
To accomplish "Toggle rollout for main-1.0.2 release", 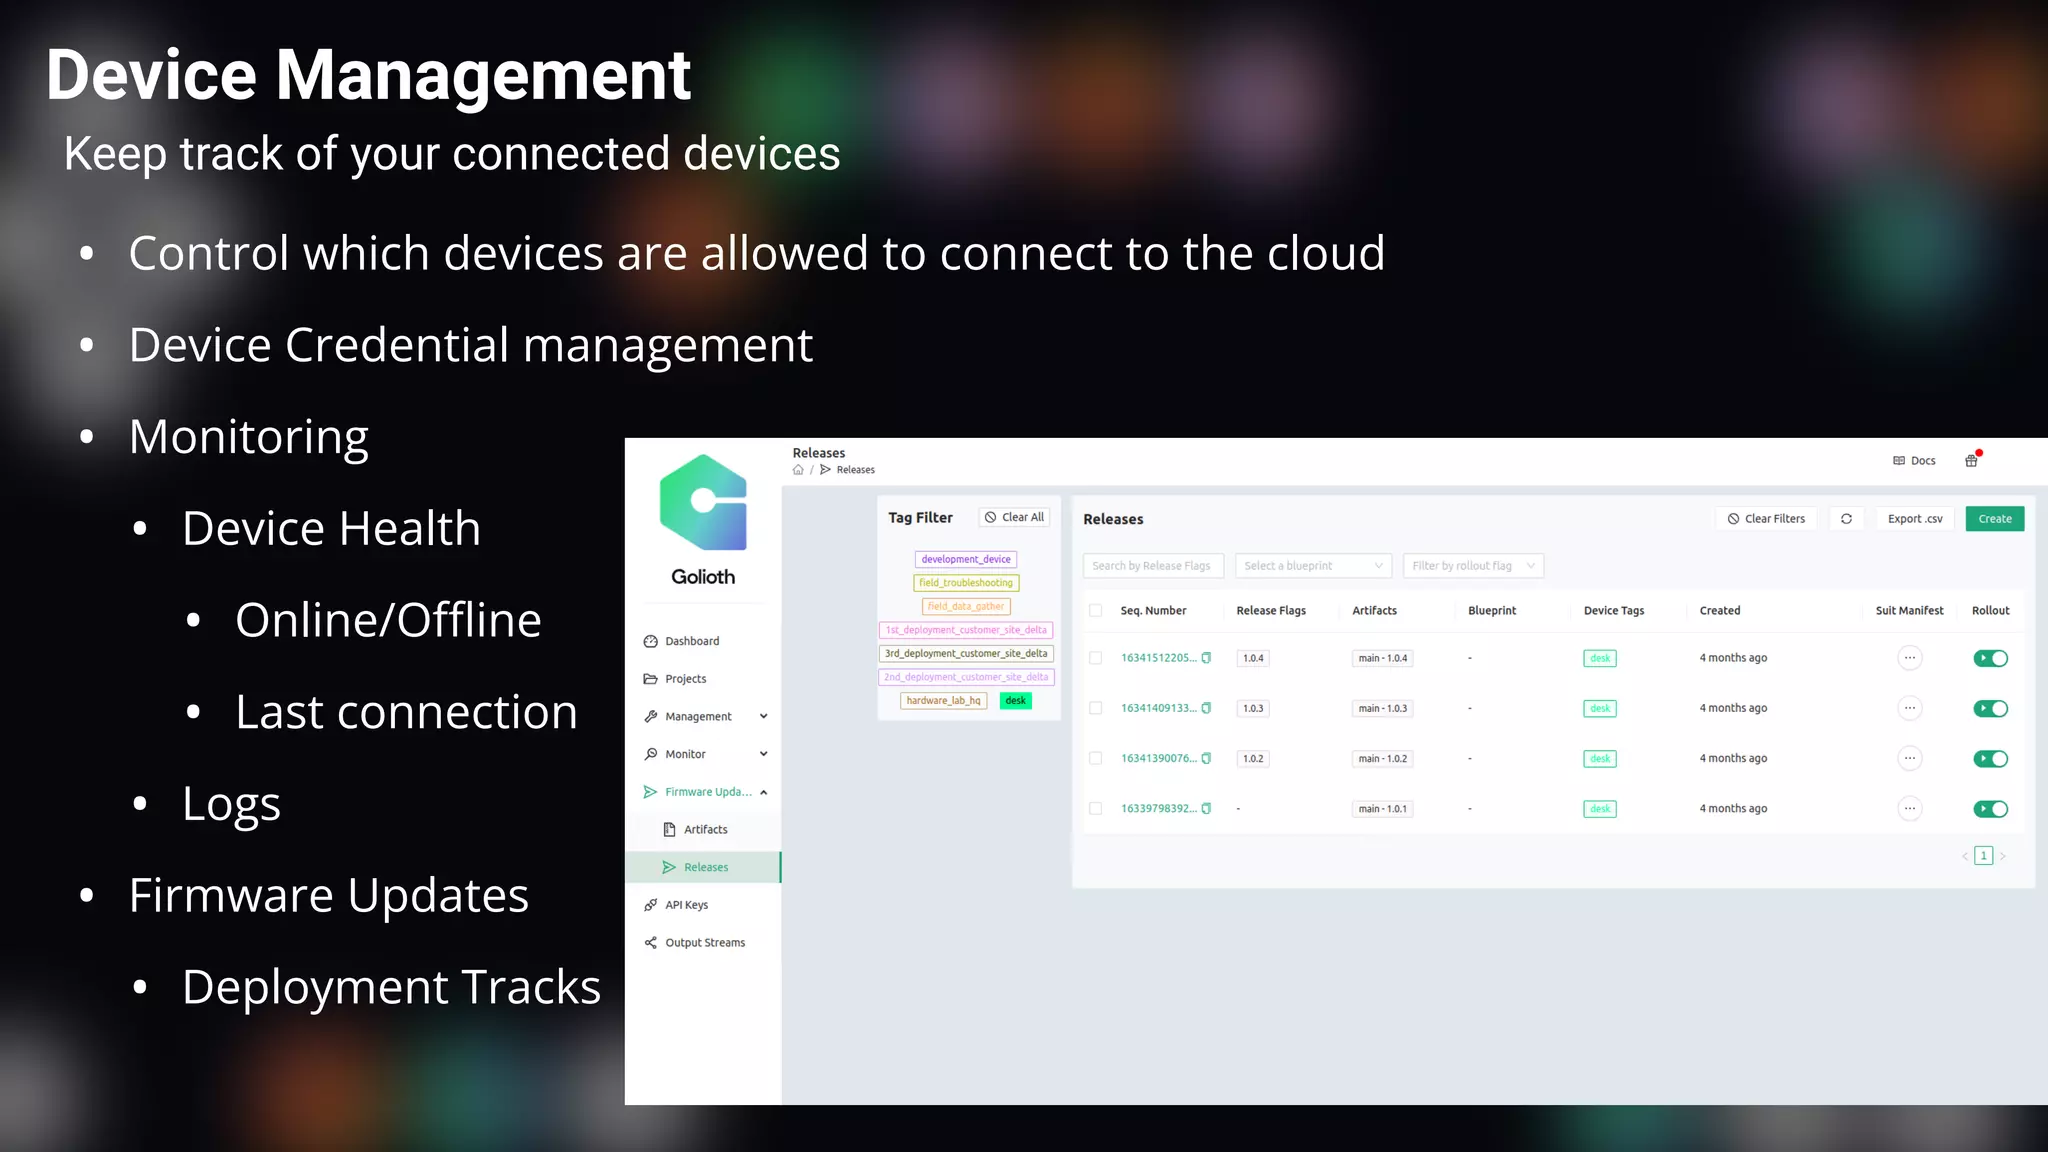I will point(1990,758).
